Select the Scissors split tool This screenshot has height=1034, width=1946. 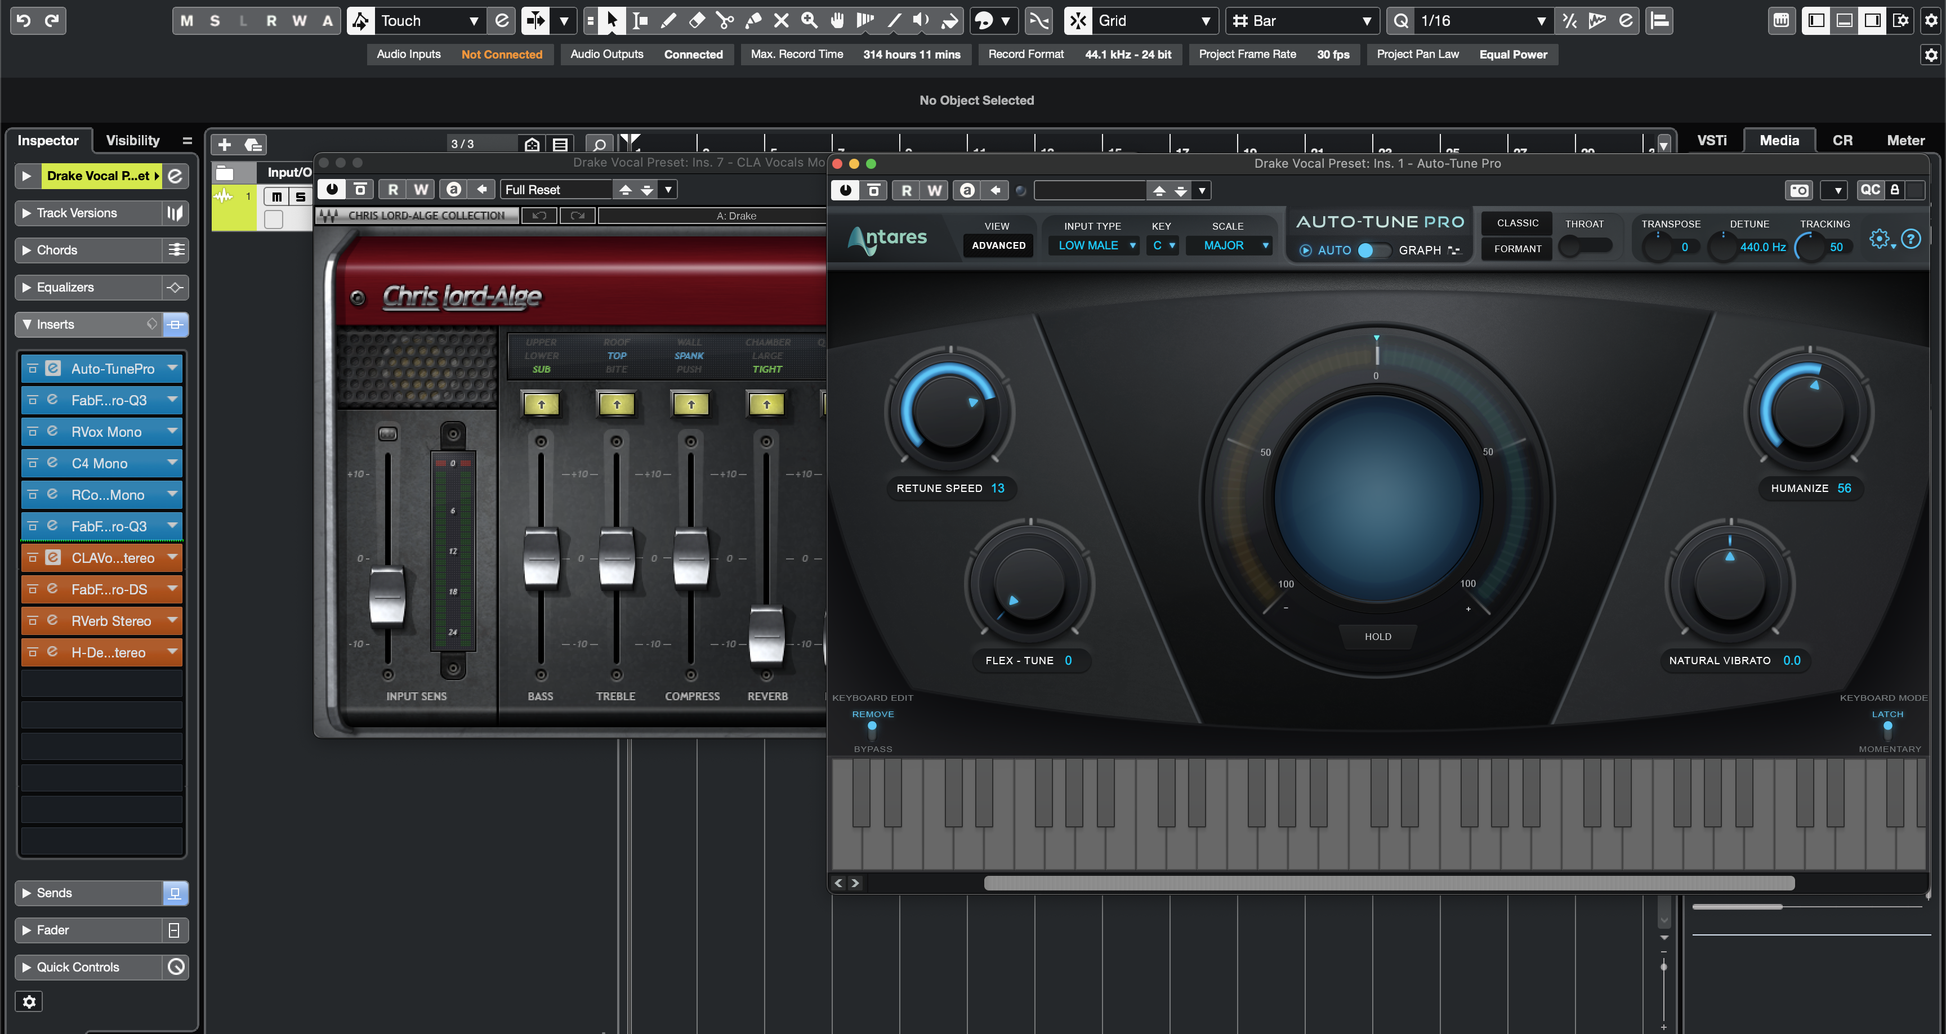tap(725, 21)
